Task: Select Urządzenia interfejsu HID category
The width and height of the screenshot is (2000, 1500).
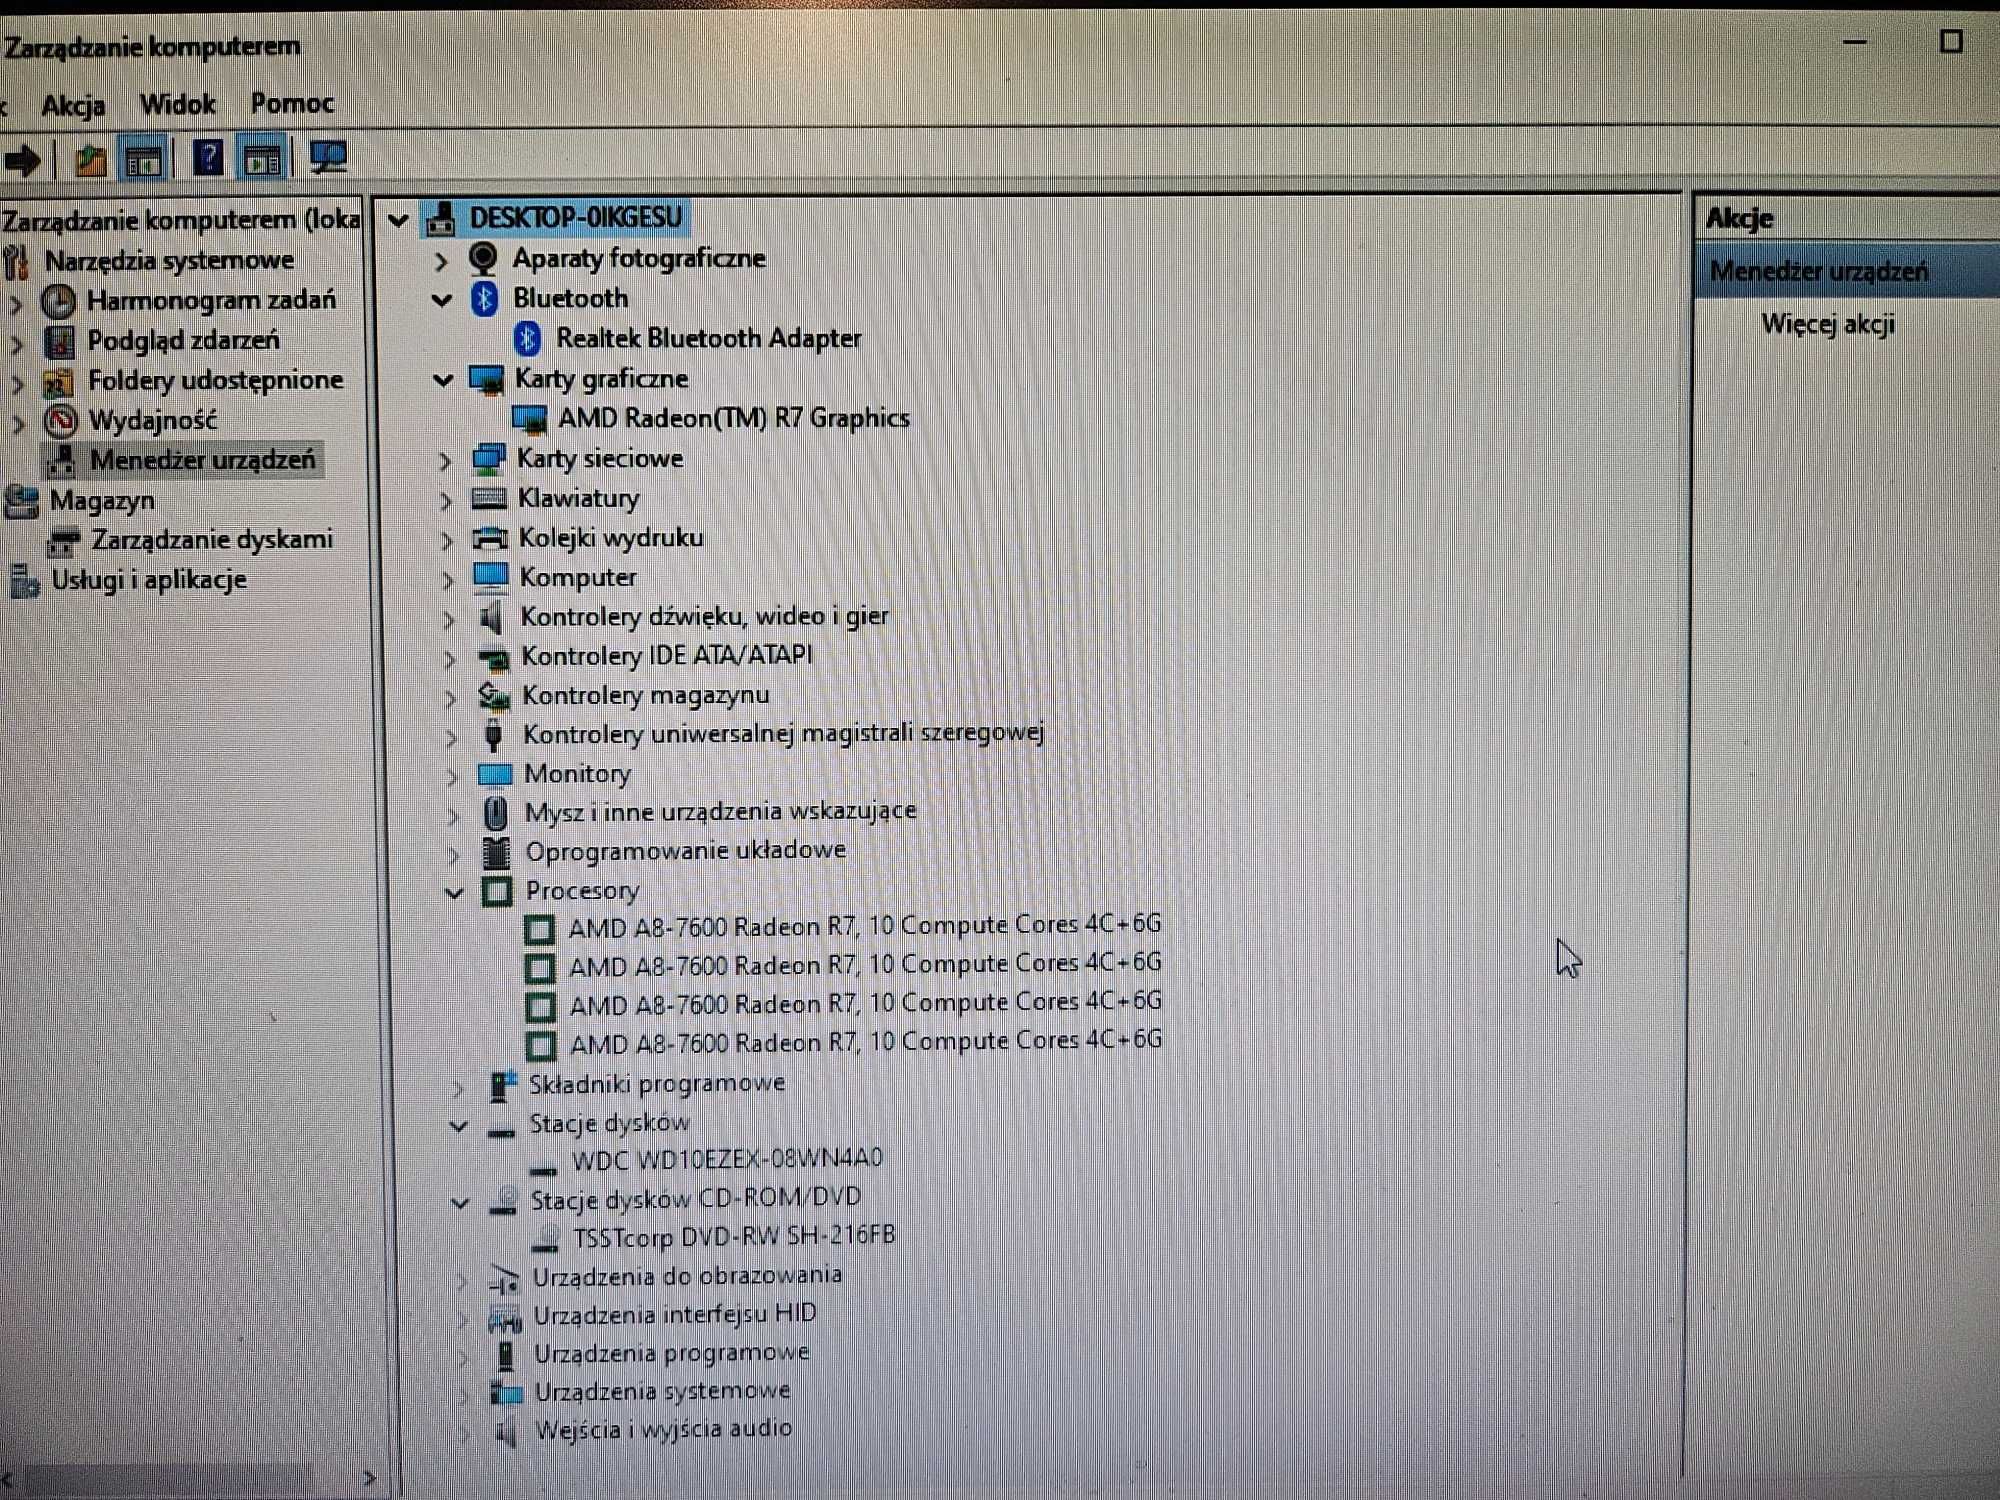Action: click(675, 1315)
